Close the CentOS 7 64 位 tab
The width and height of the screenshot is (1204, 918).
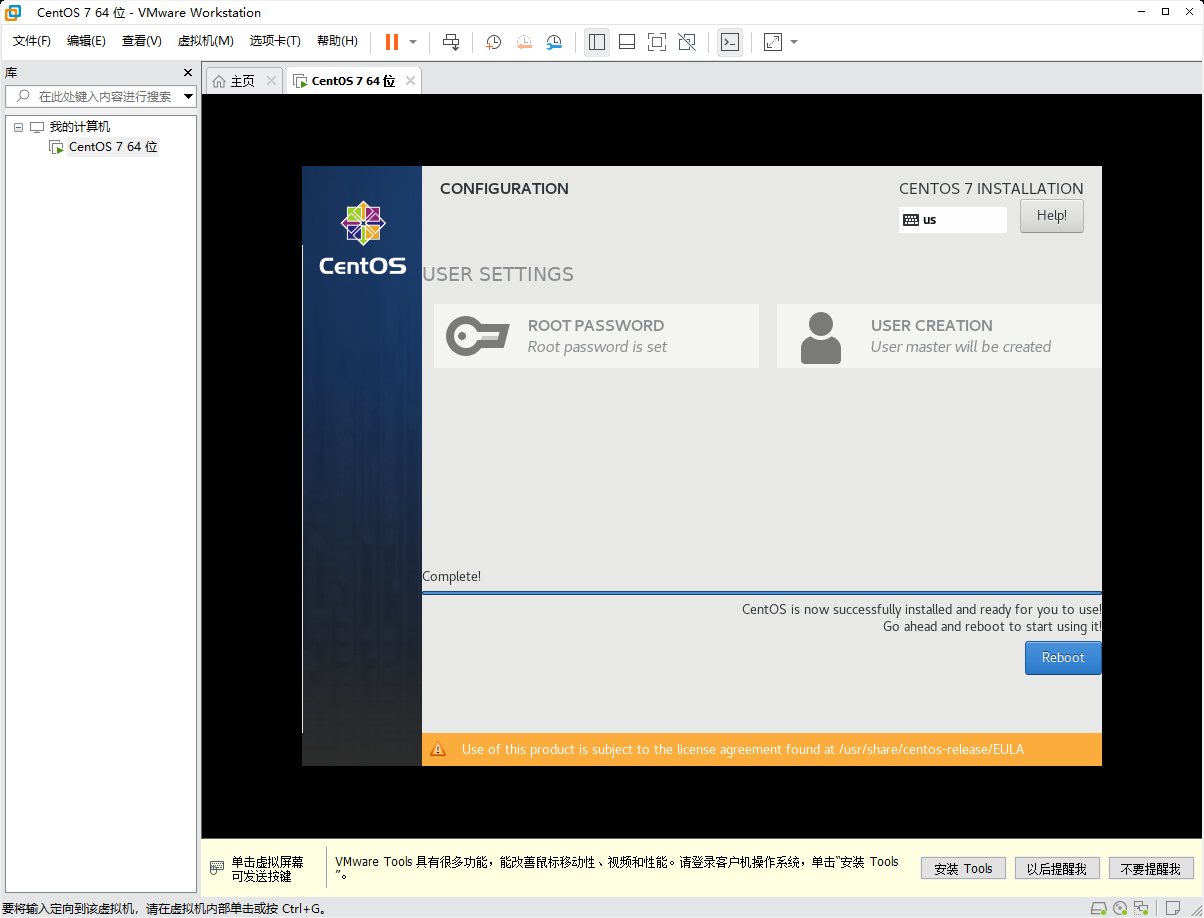409,81
